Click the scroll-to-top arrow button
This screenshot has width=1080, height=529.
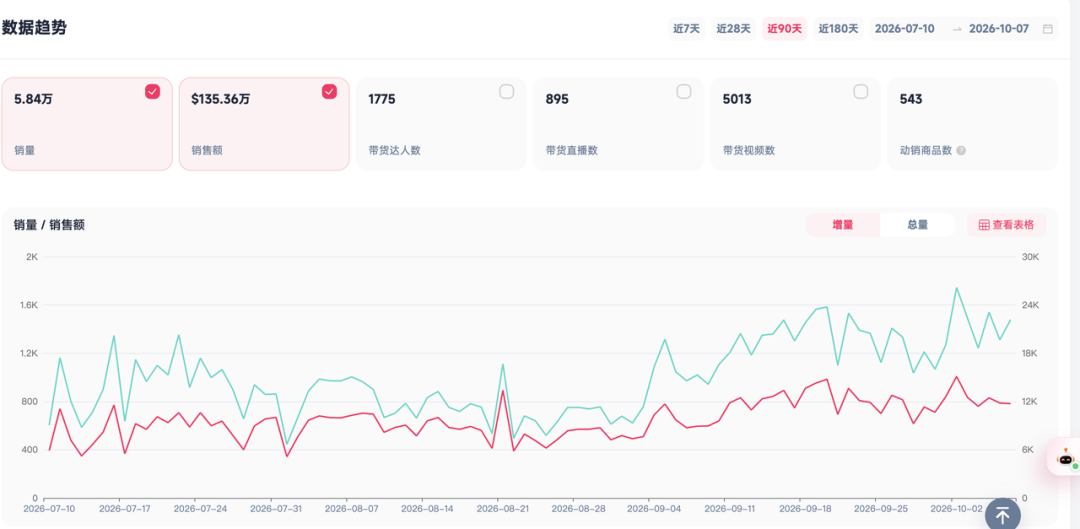[x=1002, y=513]
